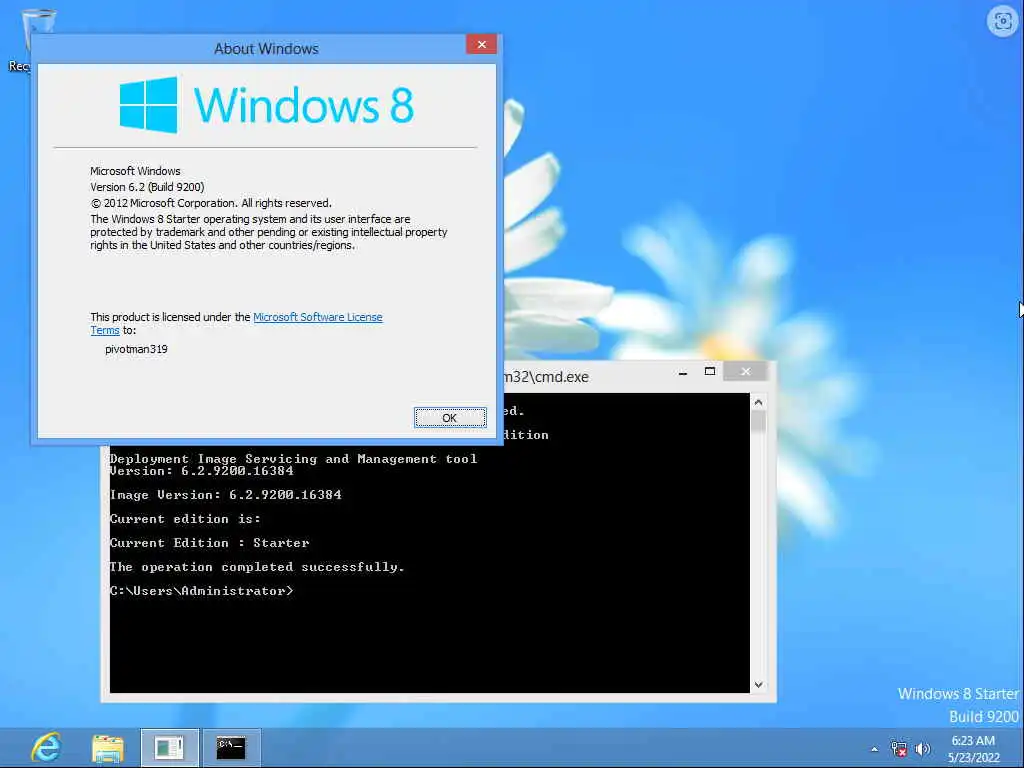Click 'Current Edition : Starter' in cmd output
Image resolution: width=1024 pixels, height=768 pixels.
click(210, 543)
